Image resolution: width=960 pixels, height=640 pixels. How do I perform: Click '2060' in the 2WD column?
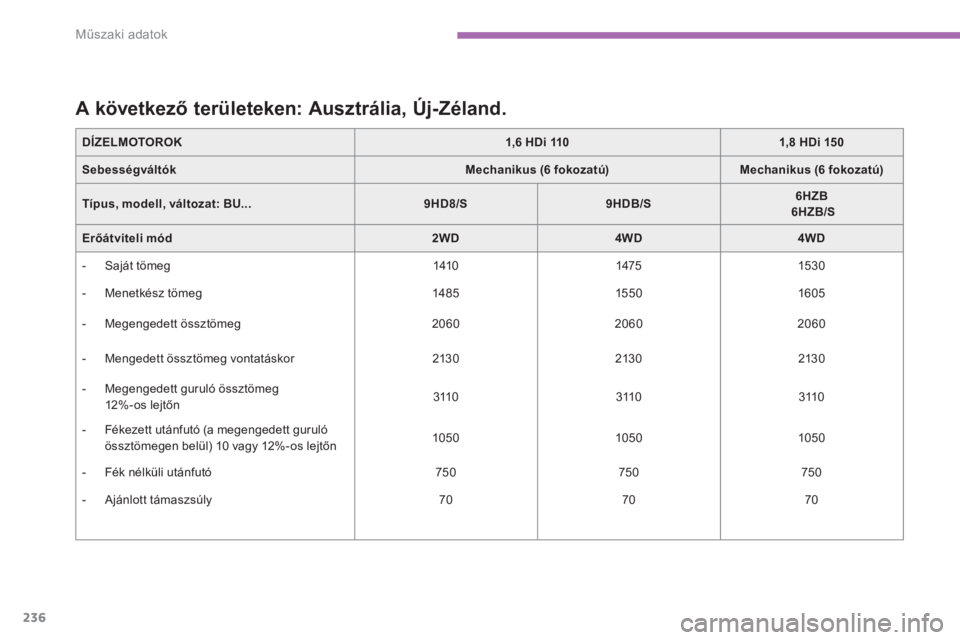pos(446,324)
